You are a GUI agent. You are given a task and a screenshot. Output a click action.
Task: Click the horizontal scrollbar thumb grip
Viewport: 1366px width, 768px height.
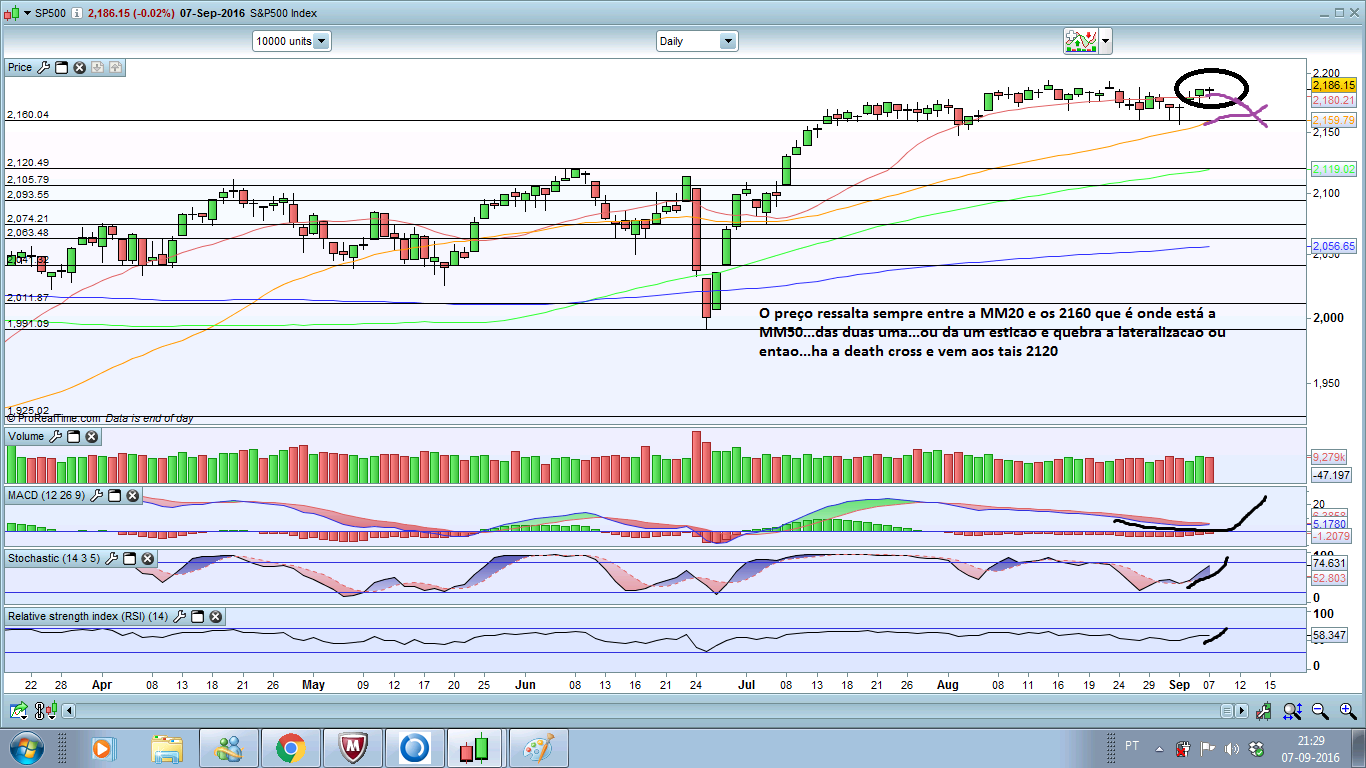tap(1227, 711)
